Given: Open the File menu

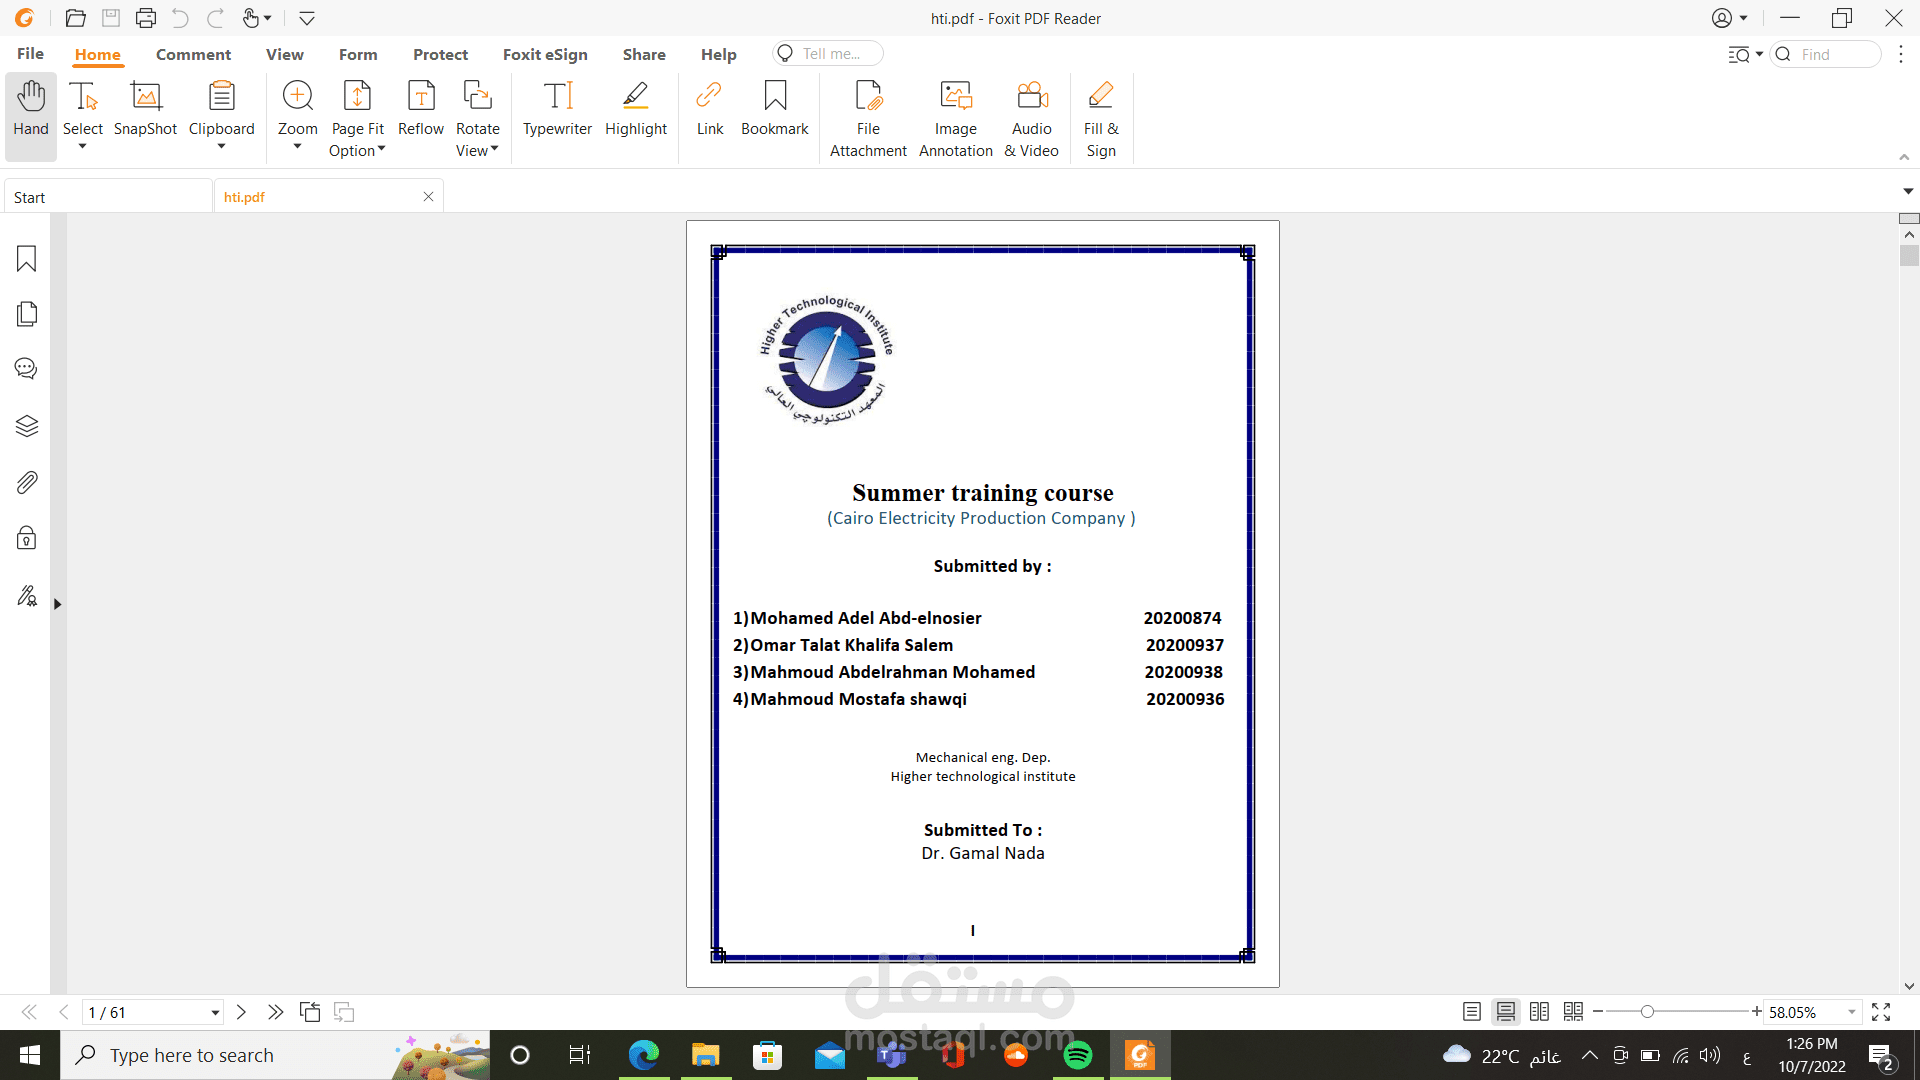Looking at the screenshot, I should tap(30, 54).
